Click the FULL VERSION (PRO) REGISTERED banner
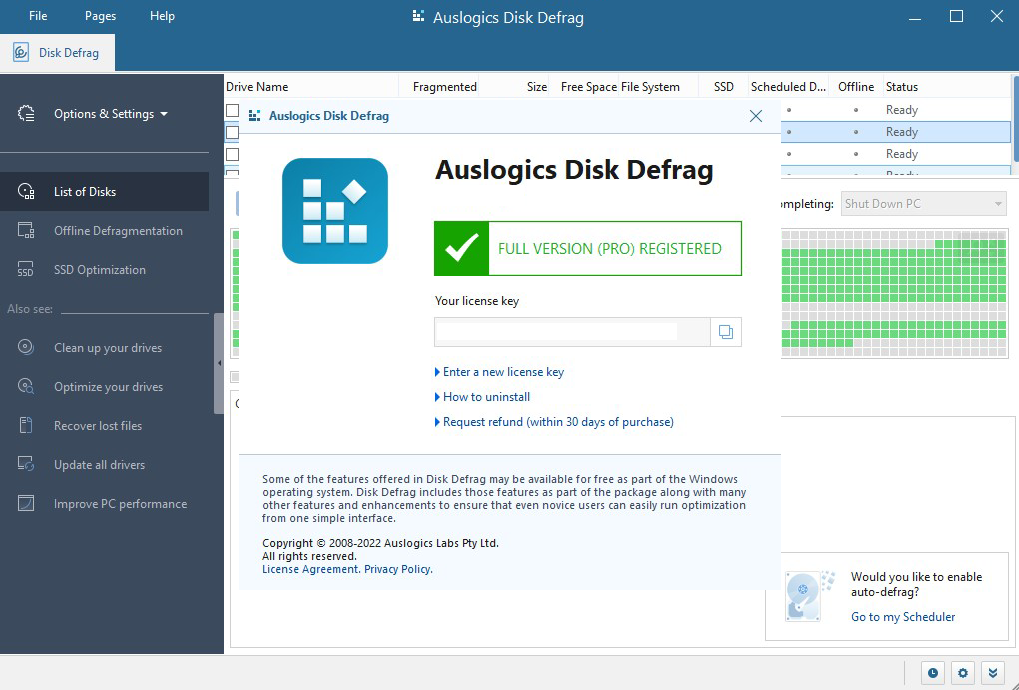 pos(587,248)
